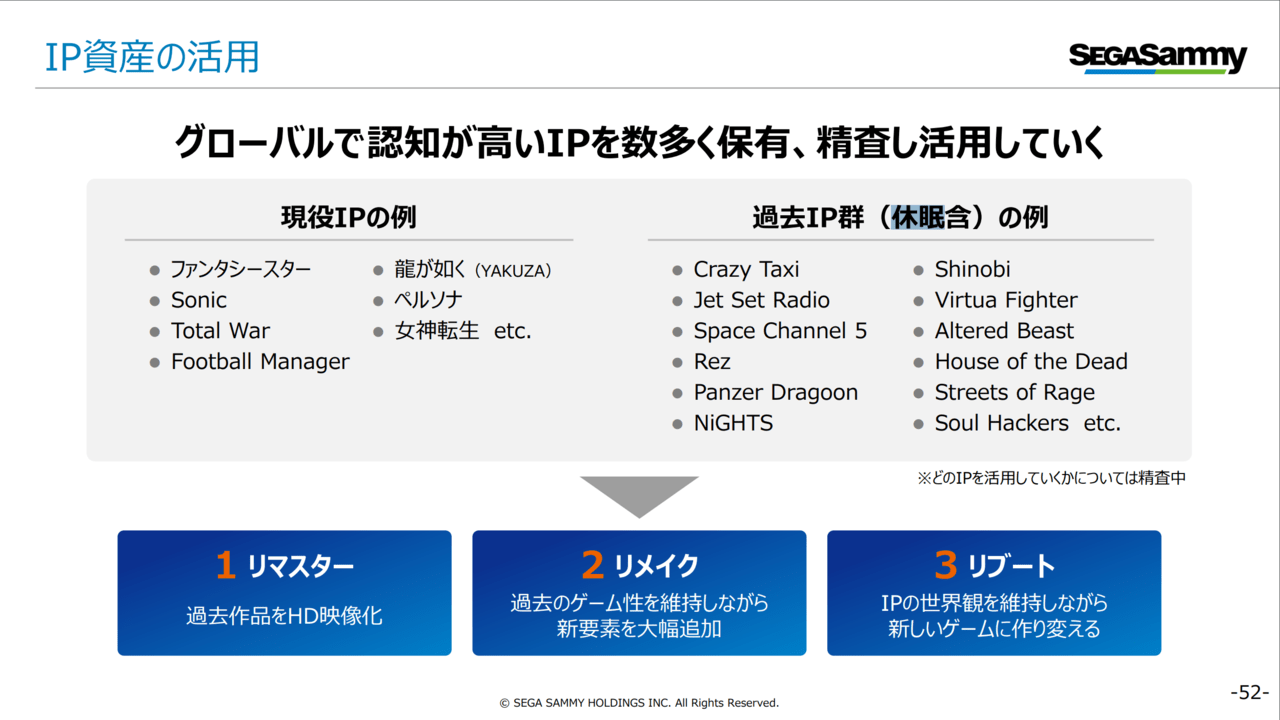
Task: Select the ファンタシースター list item
Action: pos(241,270)
